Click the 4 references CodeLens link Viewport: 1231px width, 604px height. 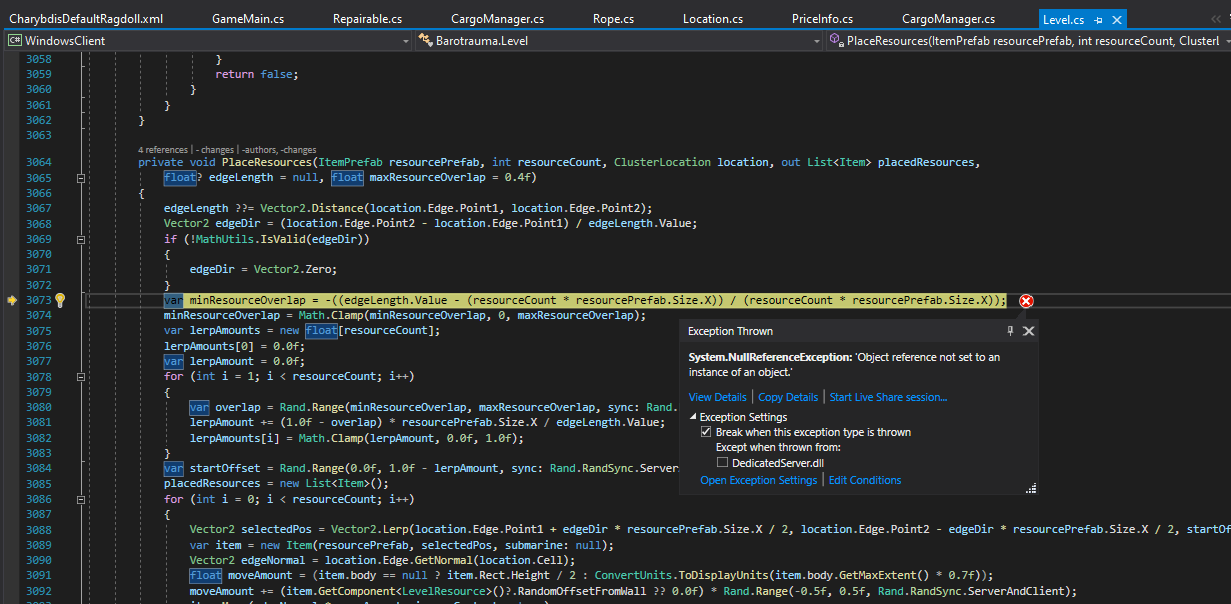coord(164,150)
